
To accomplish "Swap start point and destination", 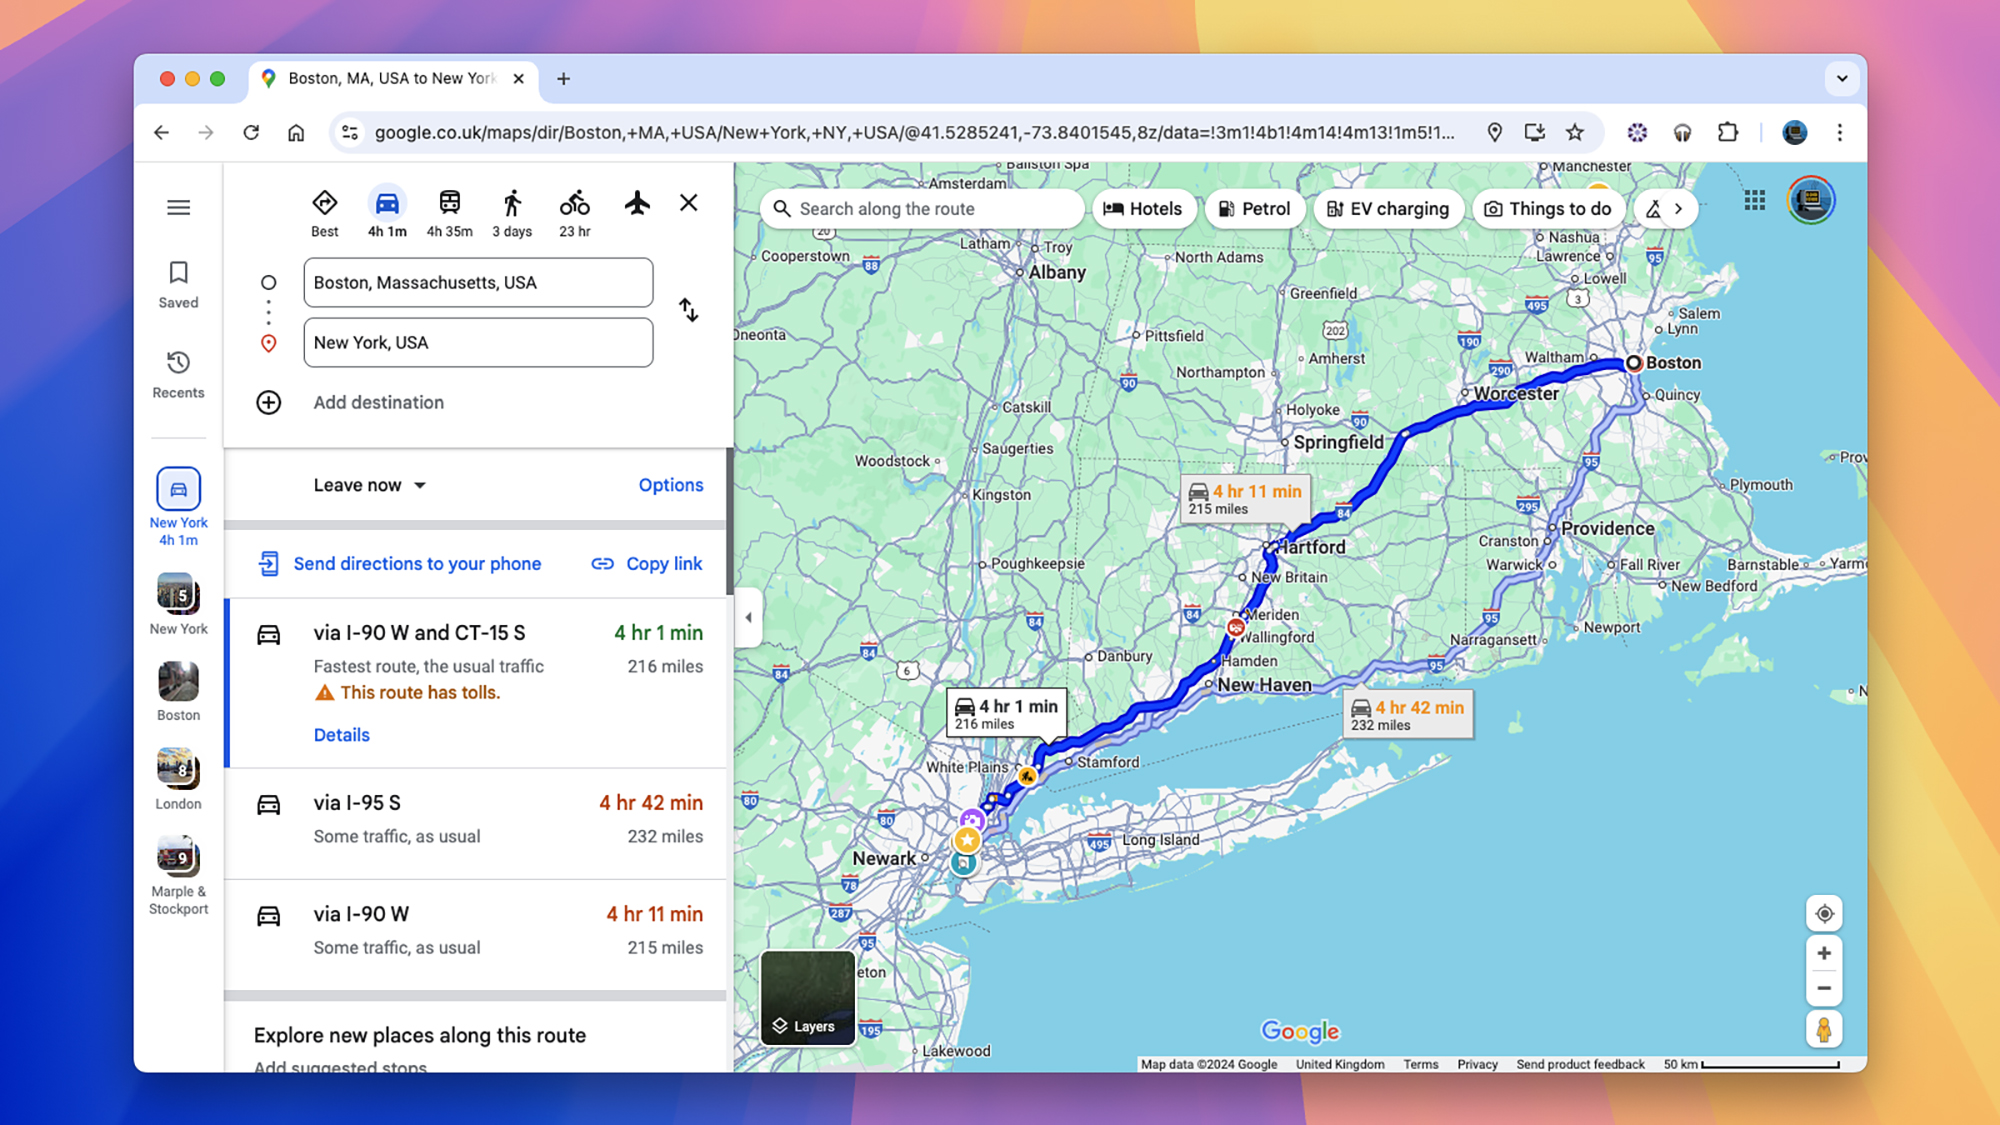I will click(689, 310).
